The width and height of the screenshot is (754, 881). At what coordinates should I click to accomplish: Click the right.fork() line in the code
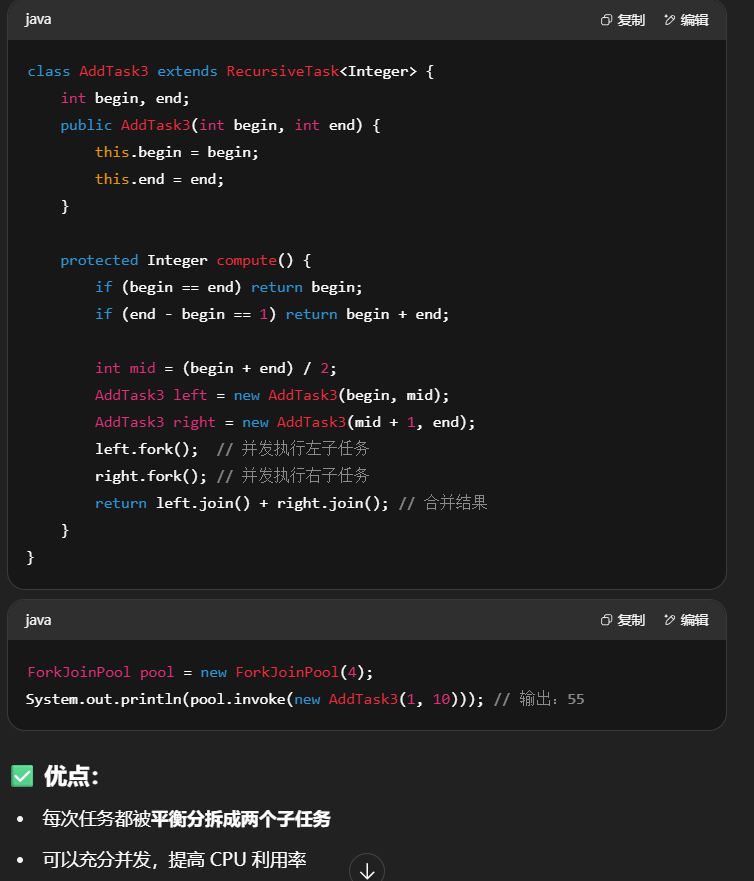(150, 476)
